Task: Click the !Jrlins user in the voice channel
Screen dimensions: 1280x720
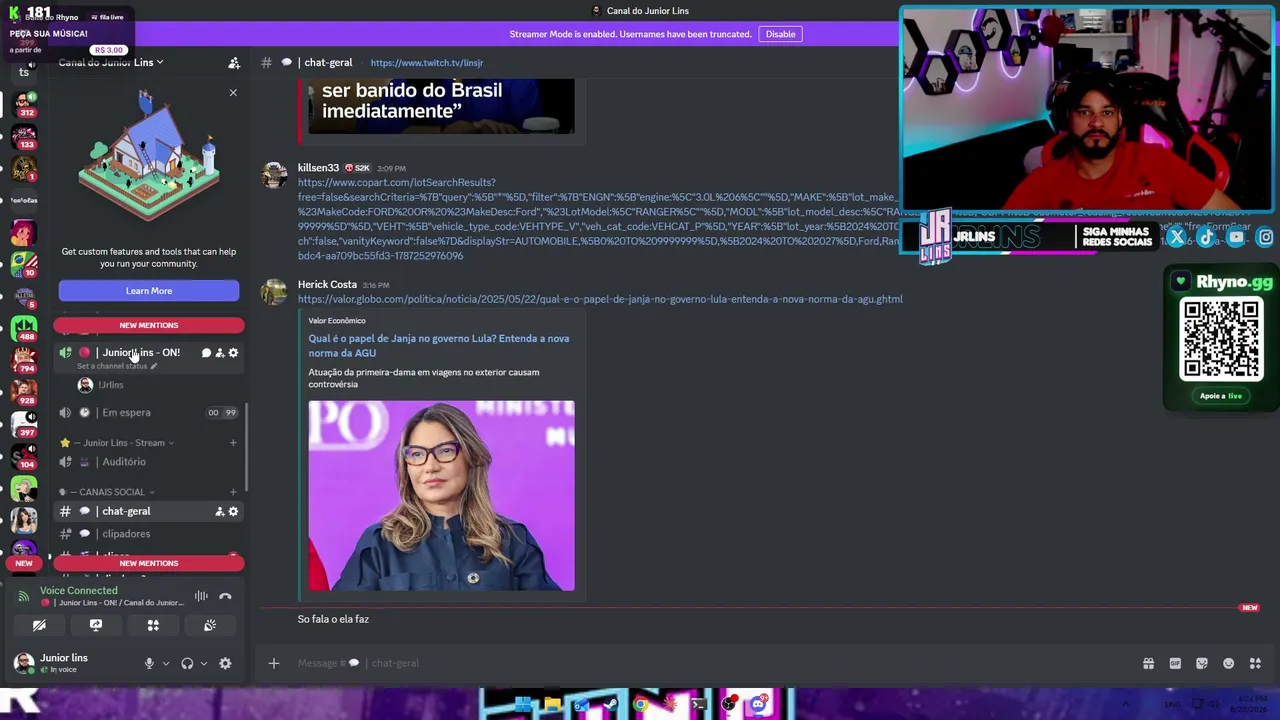Action: (x=101, y=385)
